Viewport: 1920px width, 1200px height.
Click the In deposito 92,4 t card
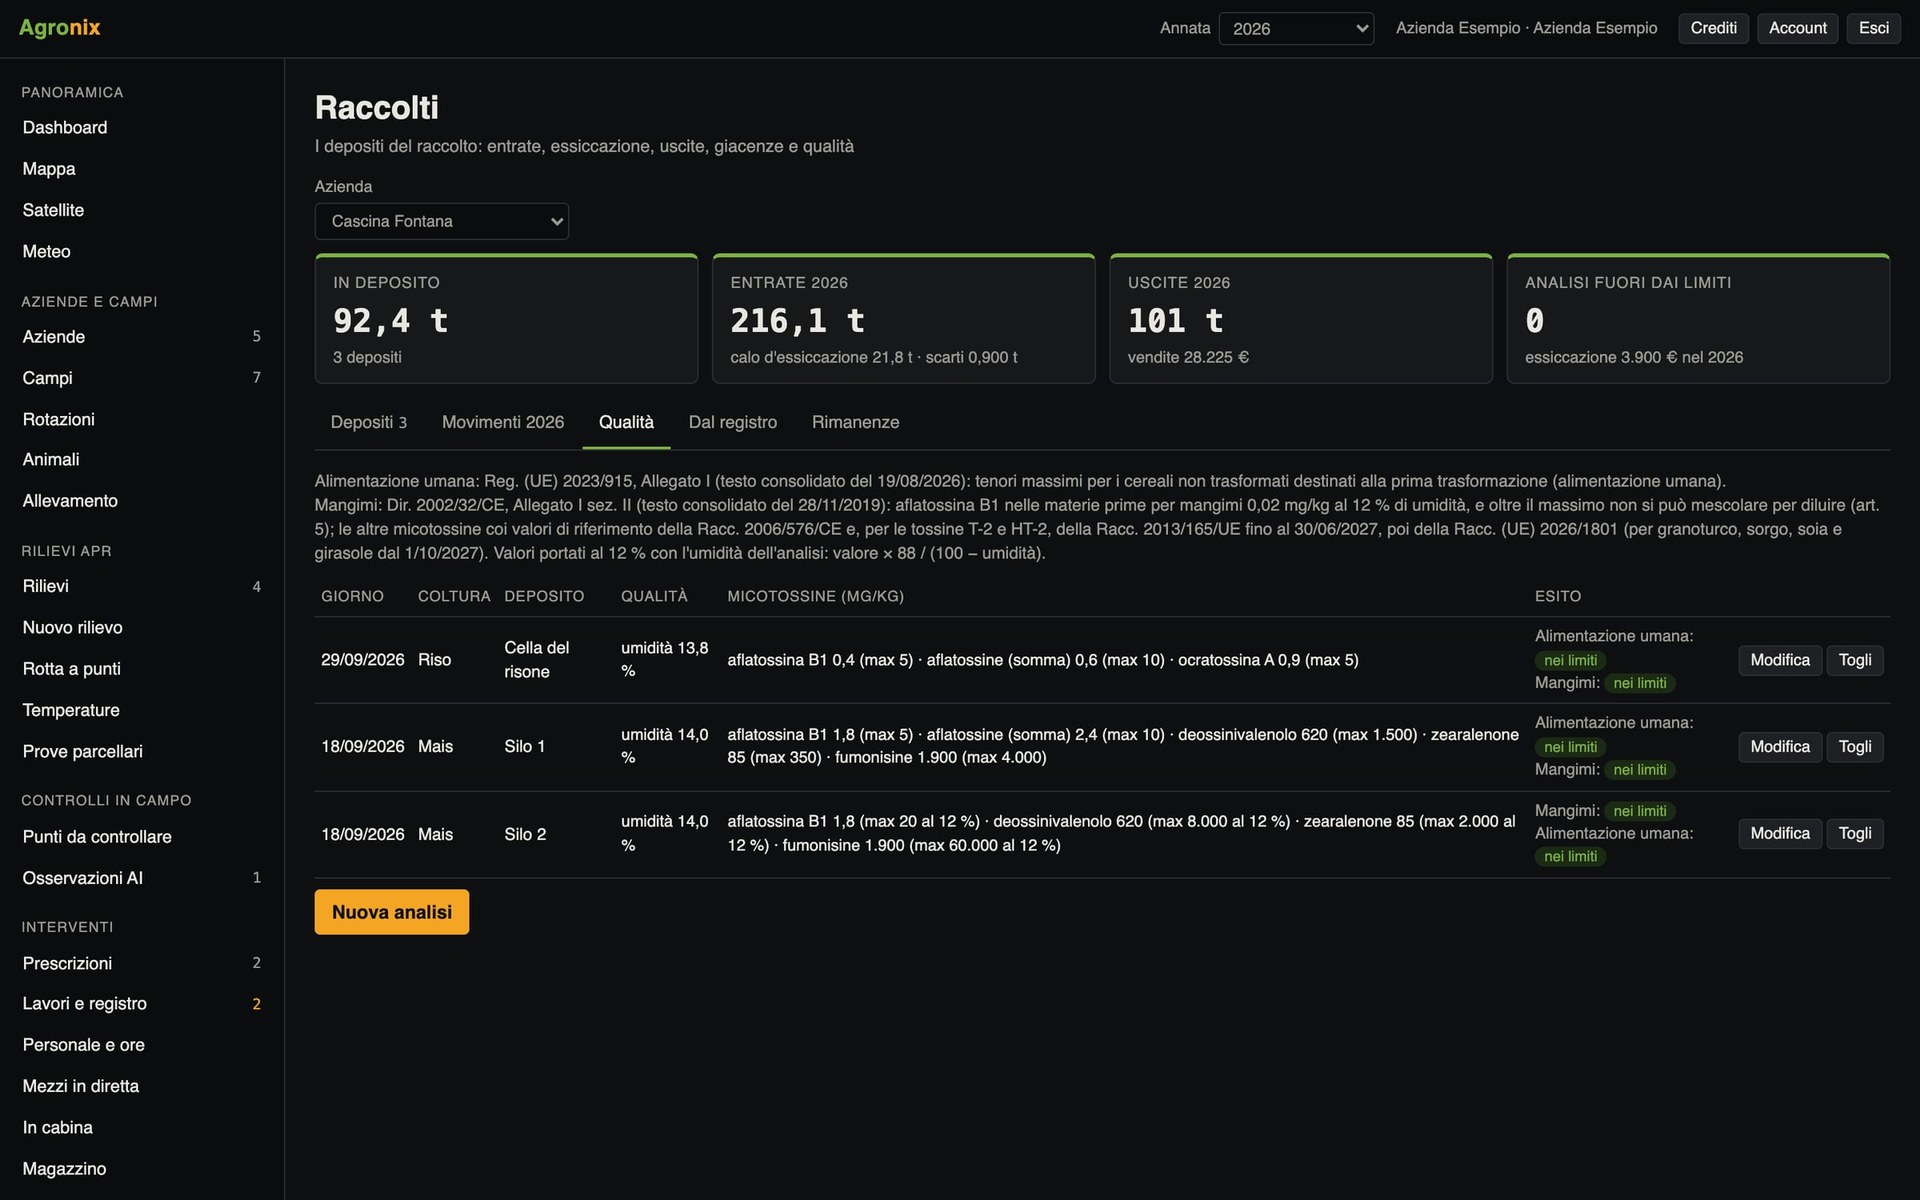pos(506,319)
